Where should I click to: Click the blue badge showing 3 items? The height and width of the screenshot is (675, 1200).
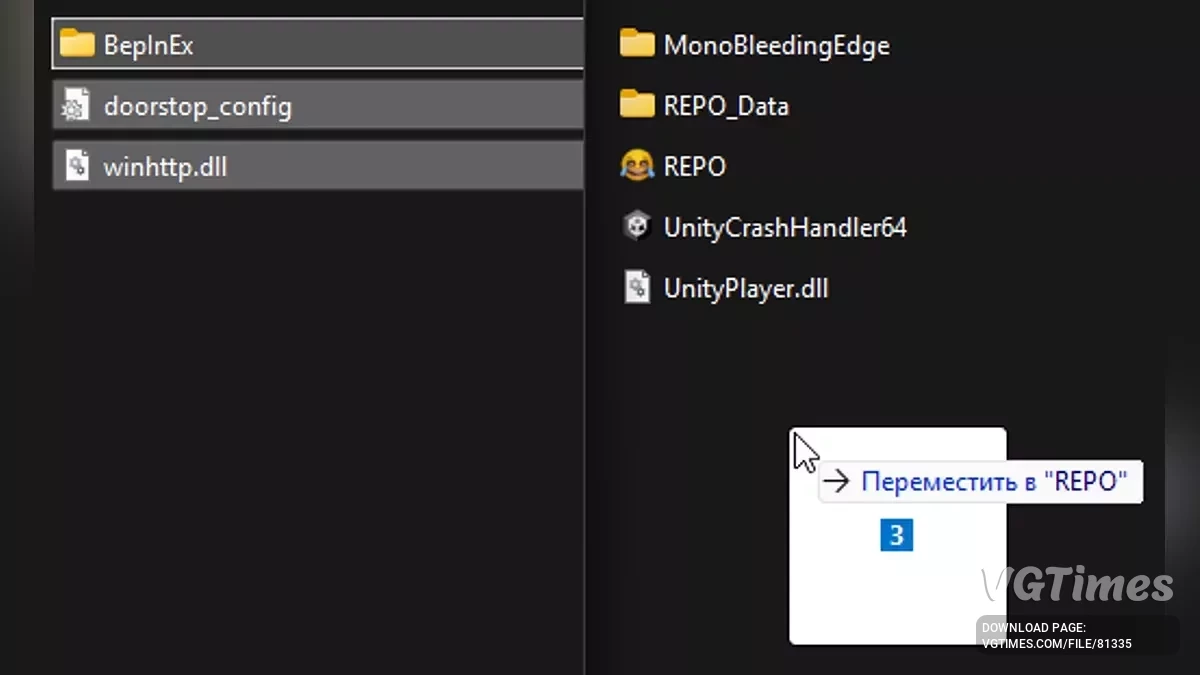click(x=896, y=536)
